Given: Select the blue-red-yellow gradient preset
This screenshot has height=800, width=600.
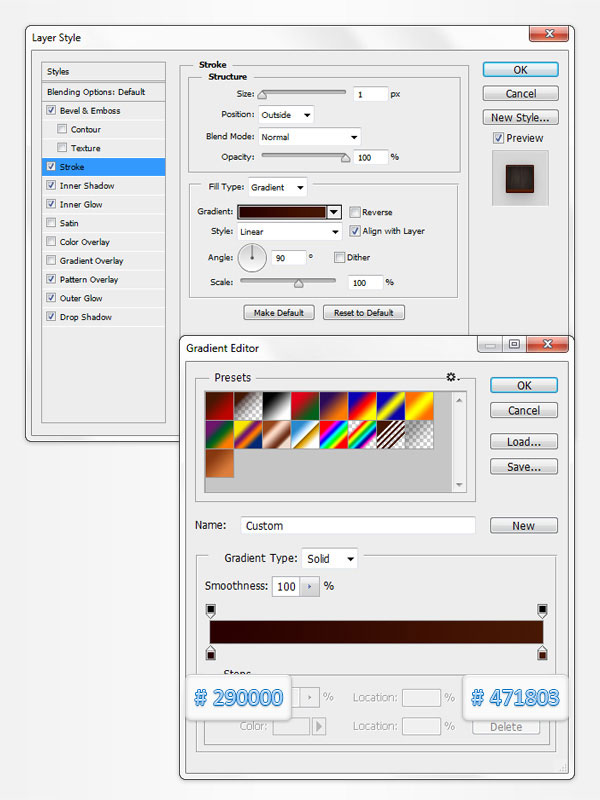Looking at the screenshot, I should click(x=362, y=406).
